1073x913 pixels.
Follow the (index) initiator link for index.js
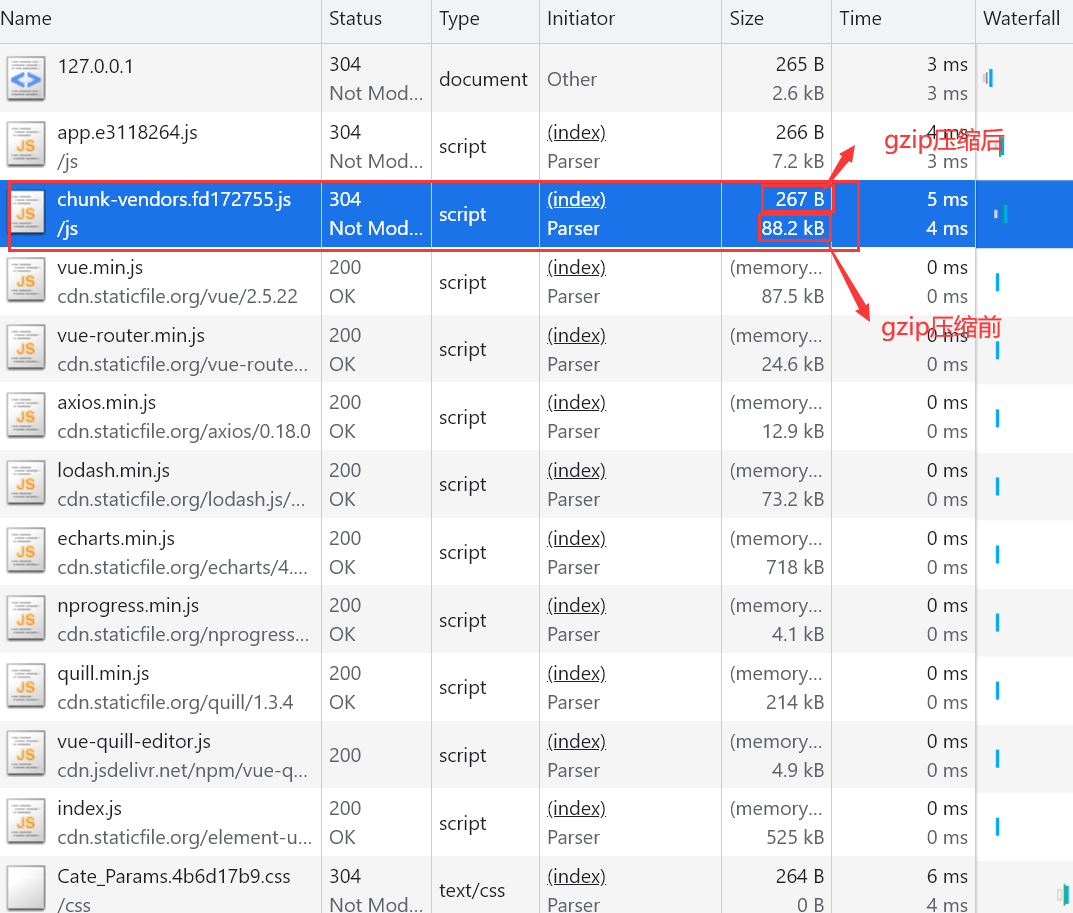576,808
